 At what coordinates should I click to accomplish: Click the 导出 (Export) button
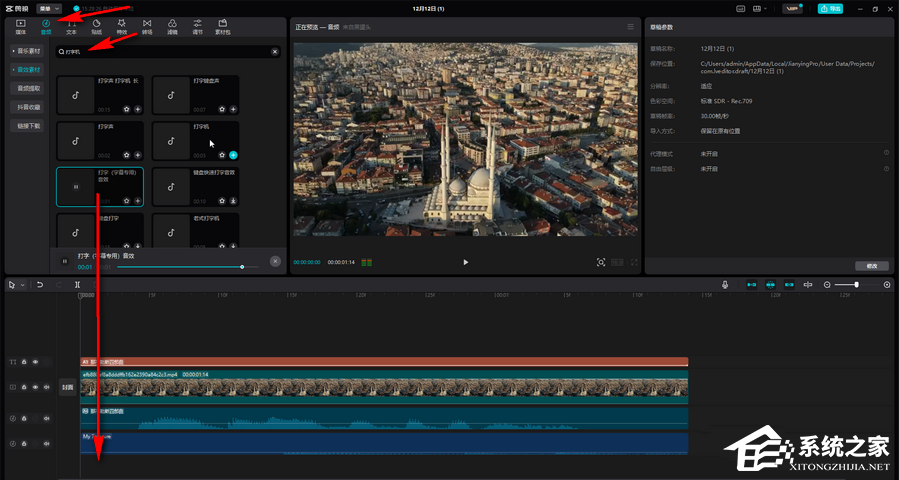830,8
